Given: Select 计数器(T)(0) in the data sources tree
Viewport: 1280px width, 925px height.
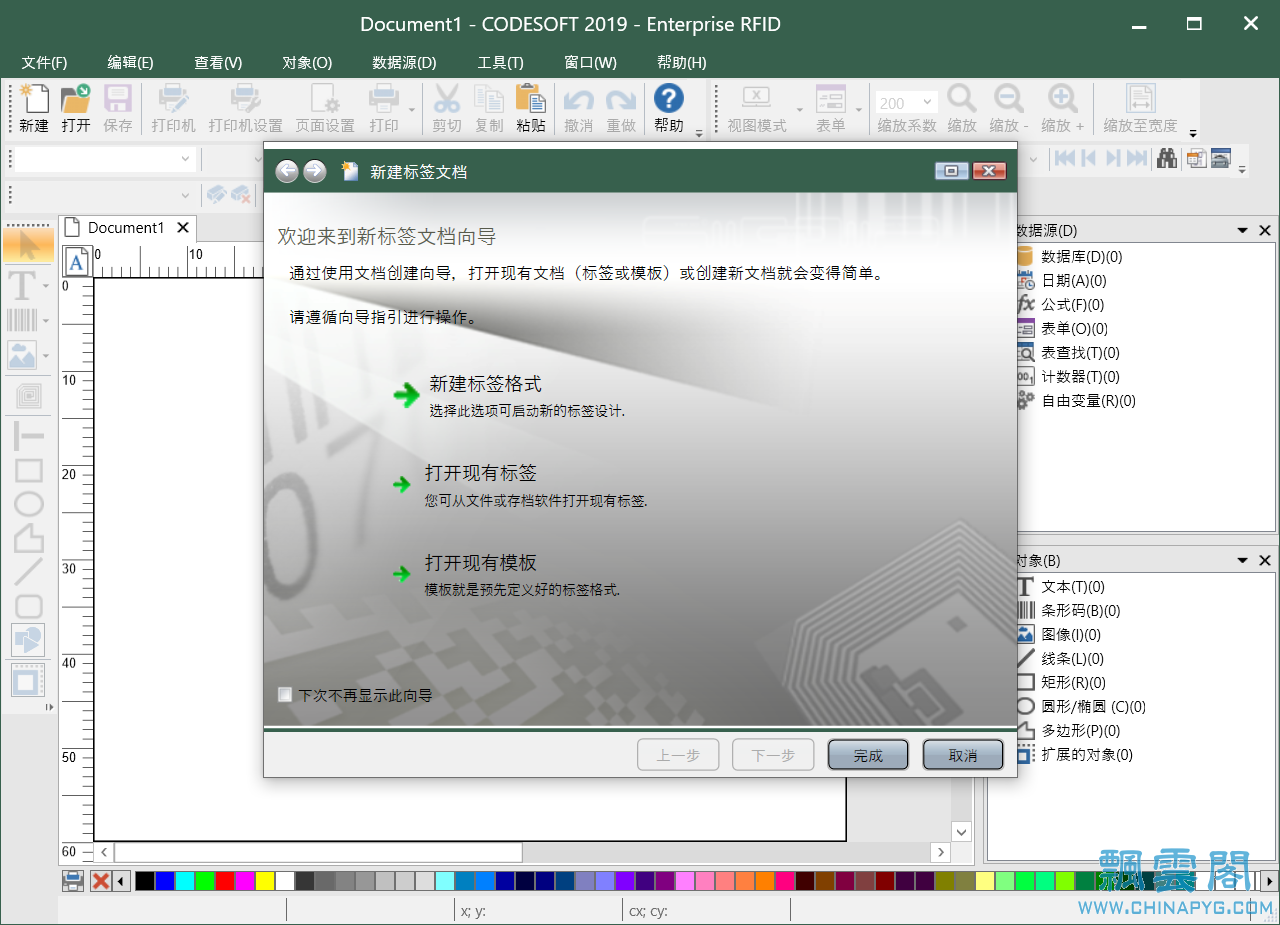Looking at the screenshot, I should tap(1080, 377).
